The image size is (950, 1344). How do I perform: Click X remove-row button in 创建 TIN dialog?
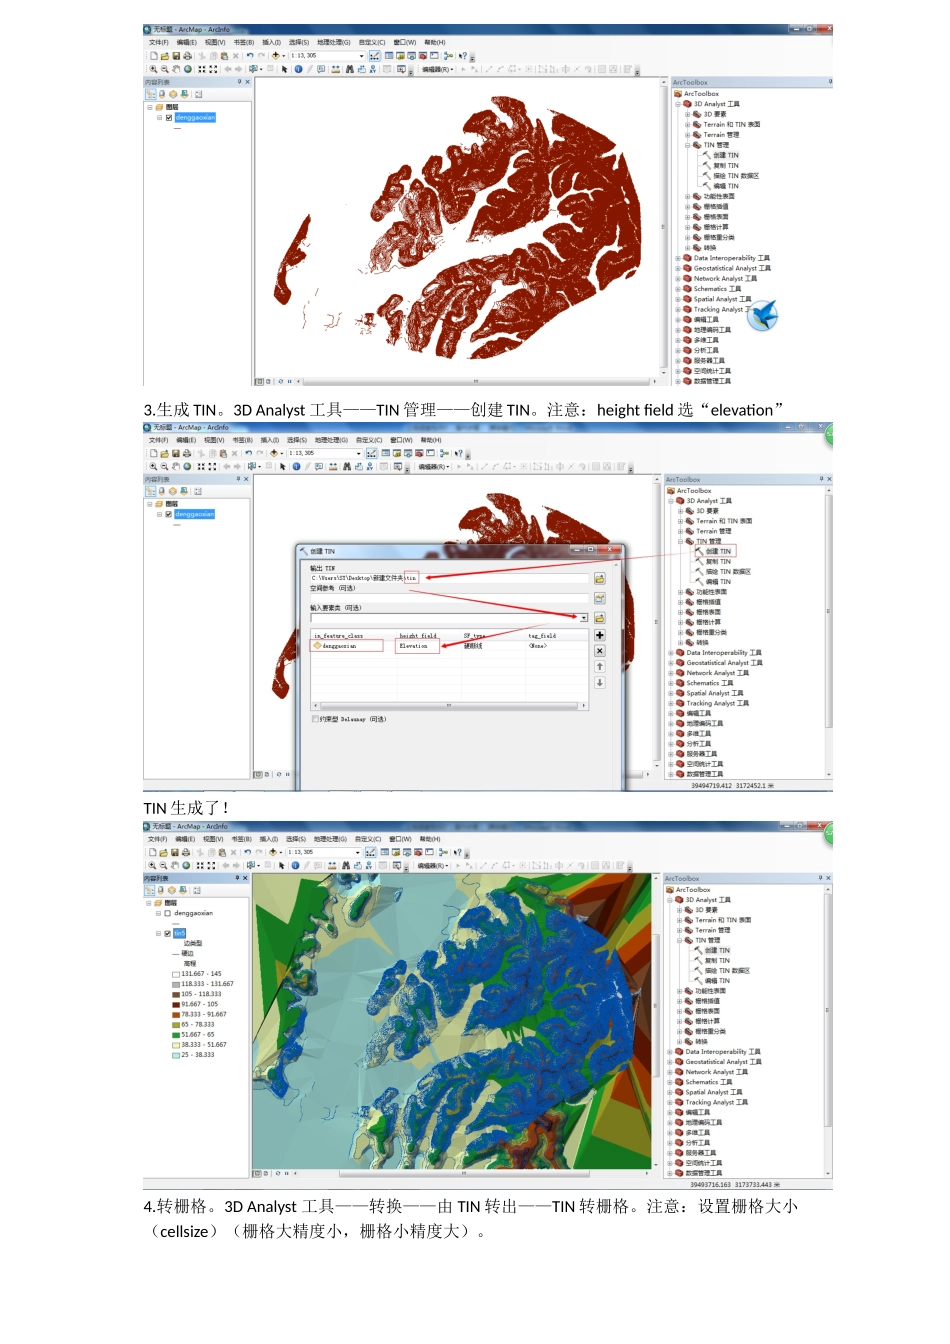[599, 650]
